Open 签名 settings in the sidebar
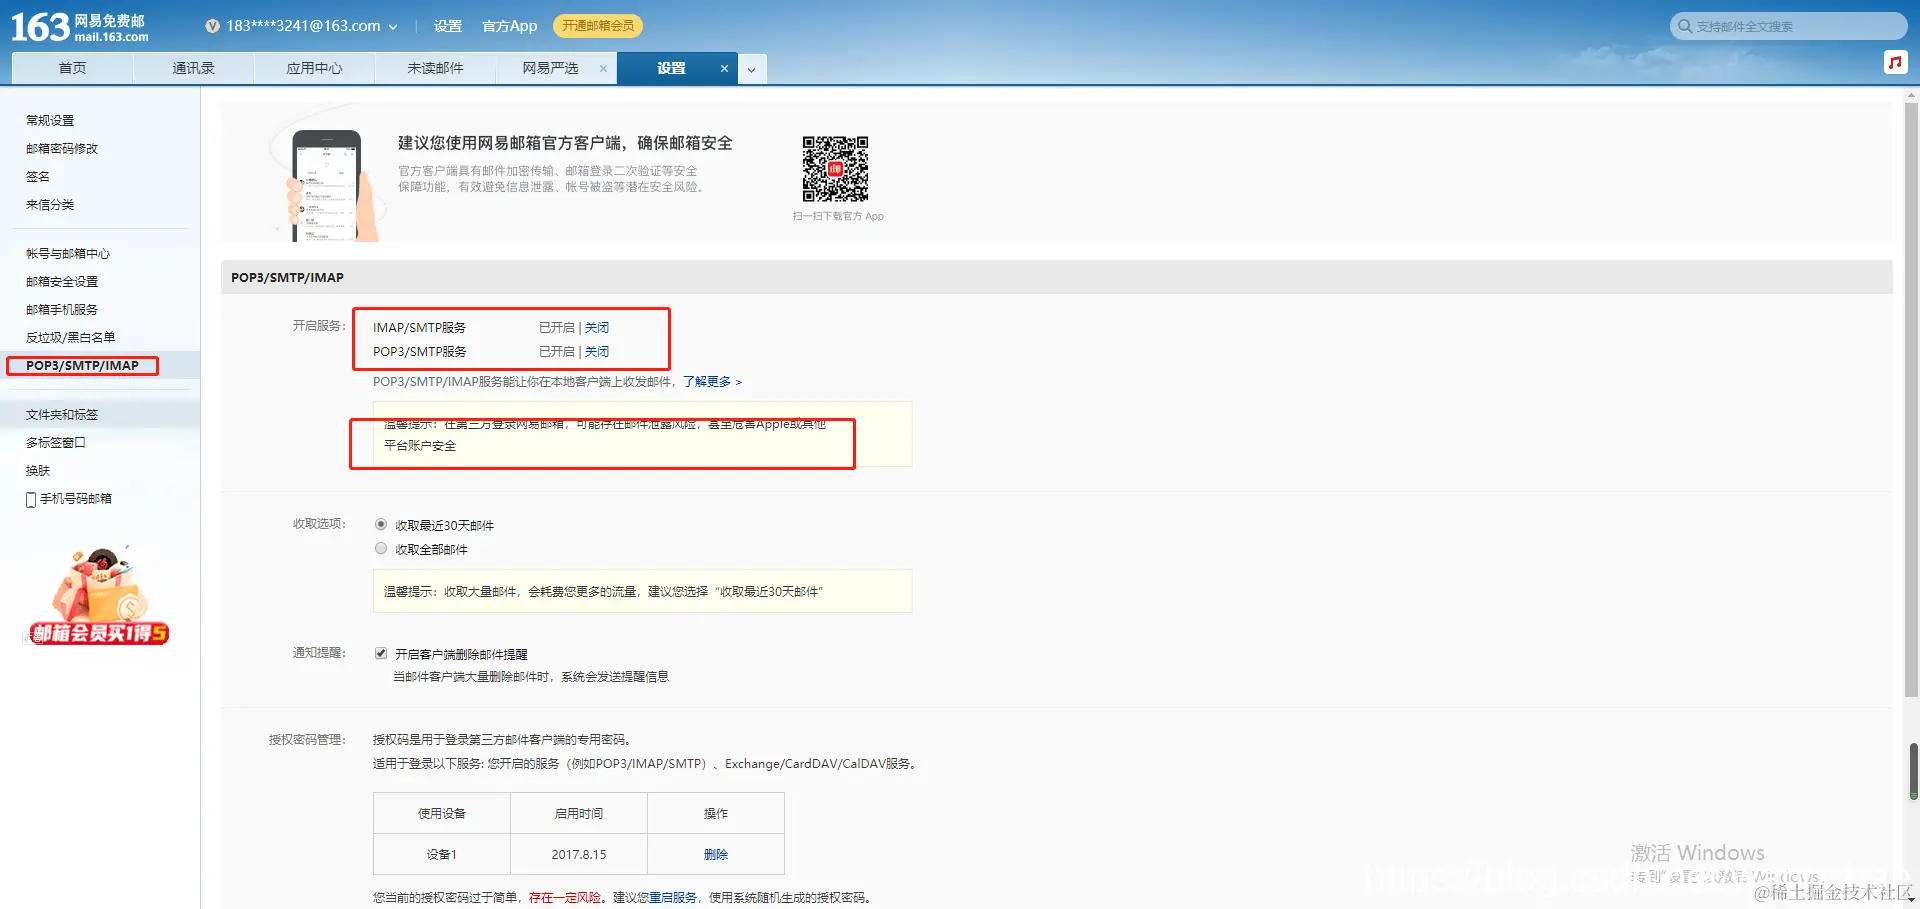 [x=38, y=176]
